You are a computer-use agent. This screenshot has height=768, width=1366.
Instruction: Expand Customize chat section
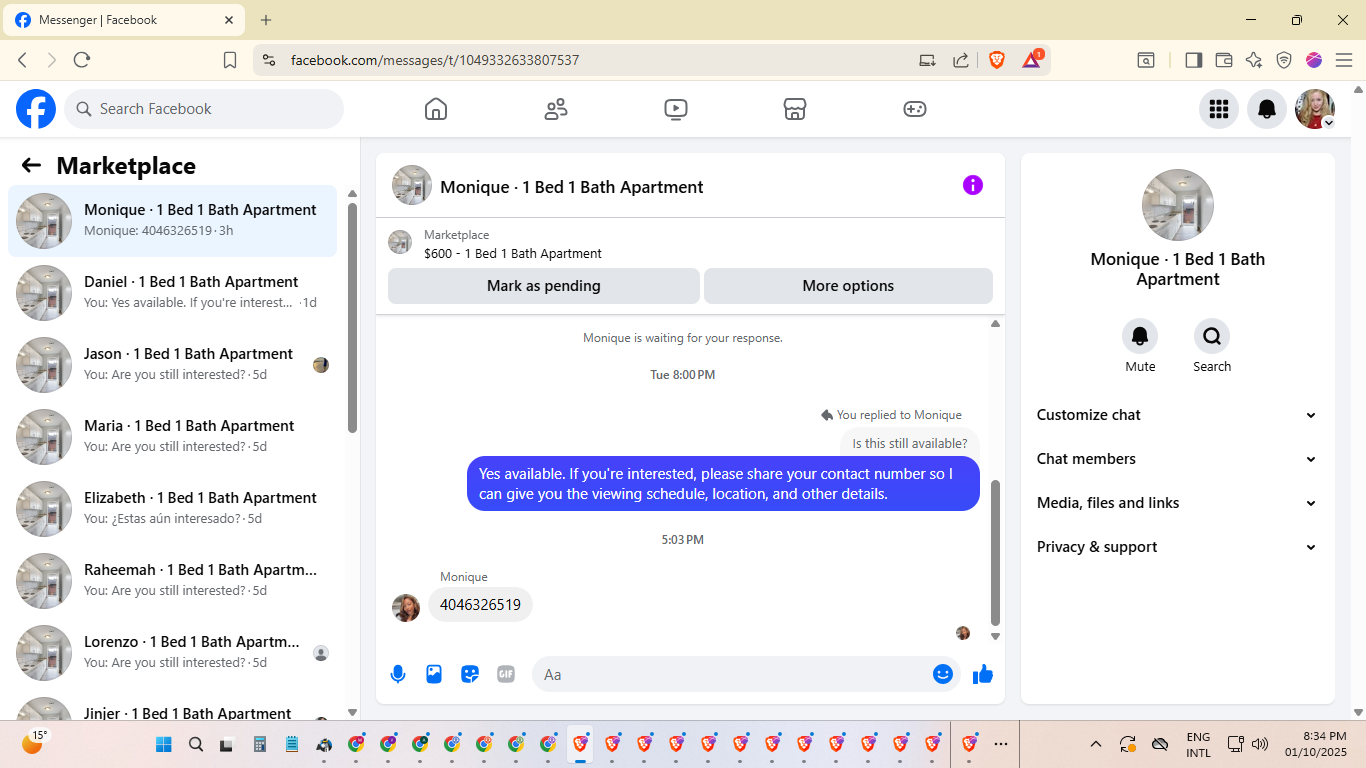coord(1177,415)
